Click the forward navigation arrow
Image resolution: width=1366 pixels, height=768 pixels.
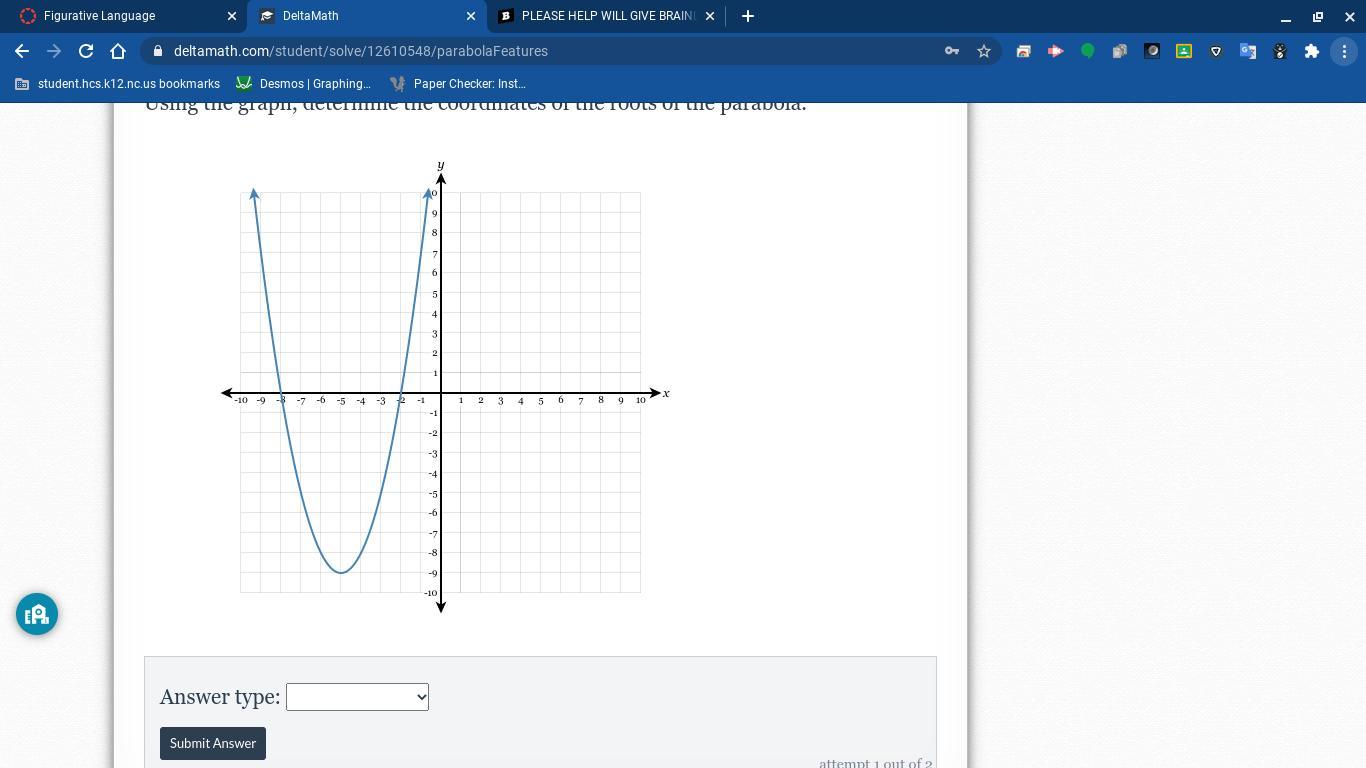coord(54,51)
